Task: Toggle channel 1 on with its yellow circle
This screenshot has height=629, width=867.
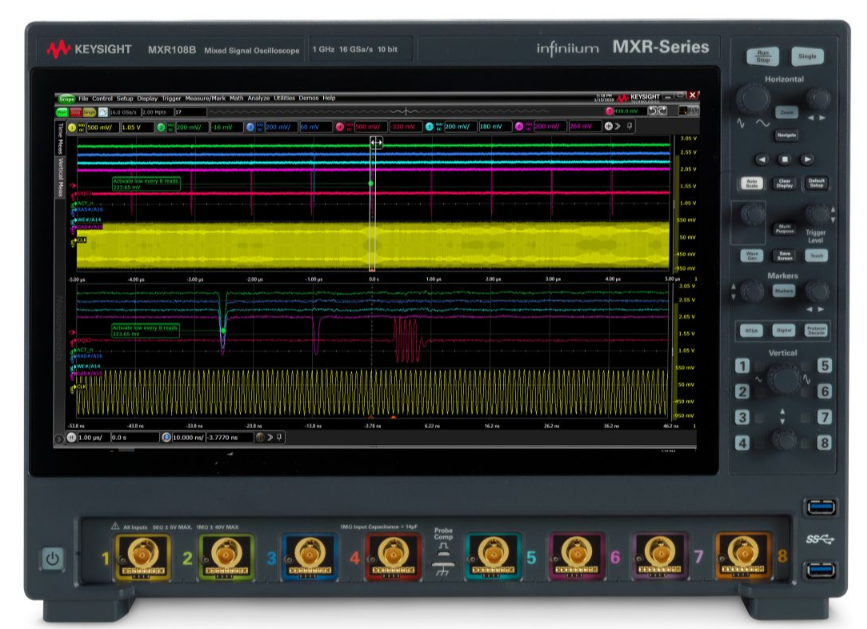Action: tap(72, 126)
